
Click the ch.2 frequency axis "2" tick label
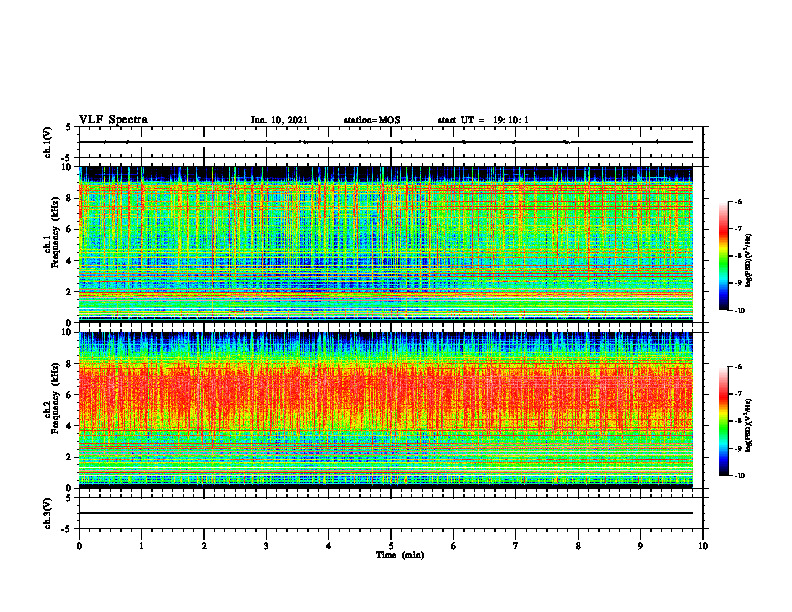69,457
